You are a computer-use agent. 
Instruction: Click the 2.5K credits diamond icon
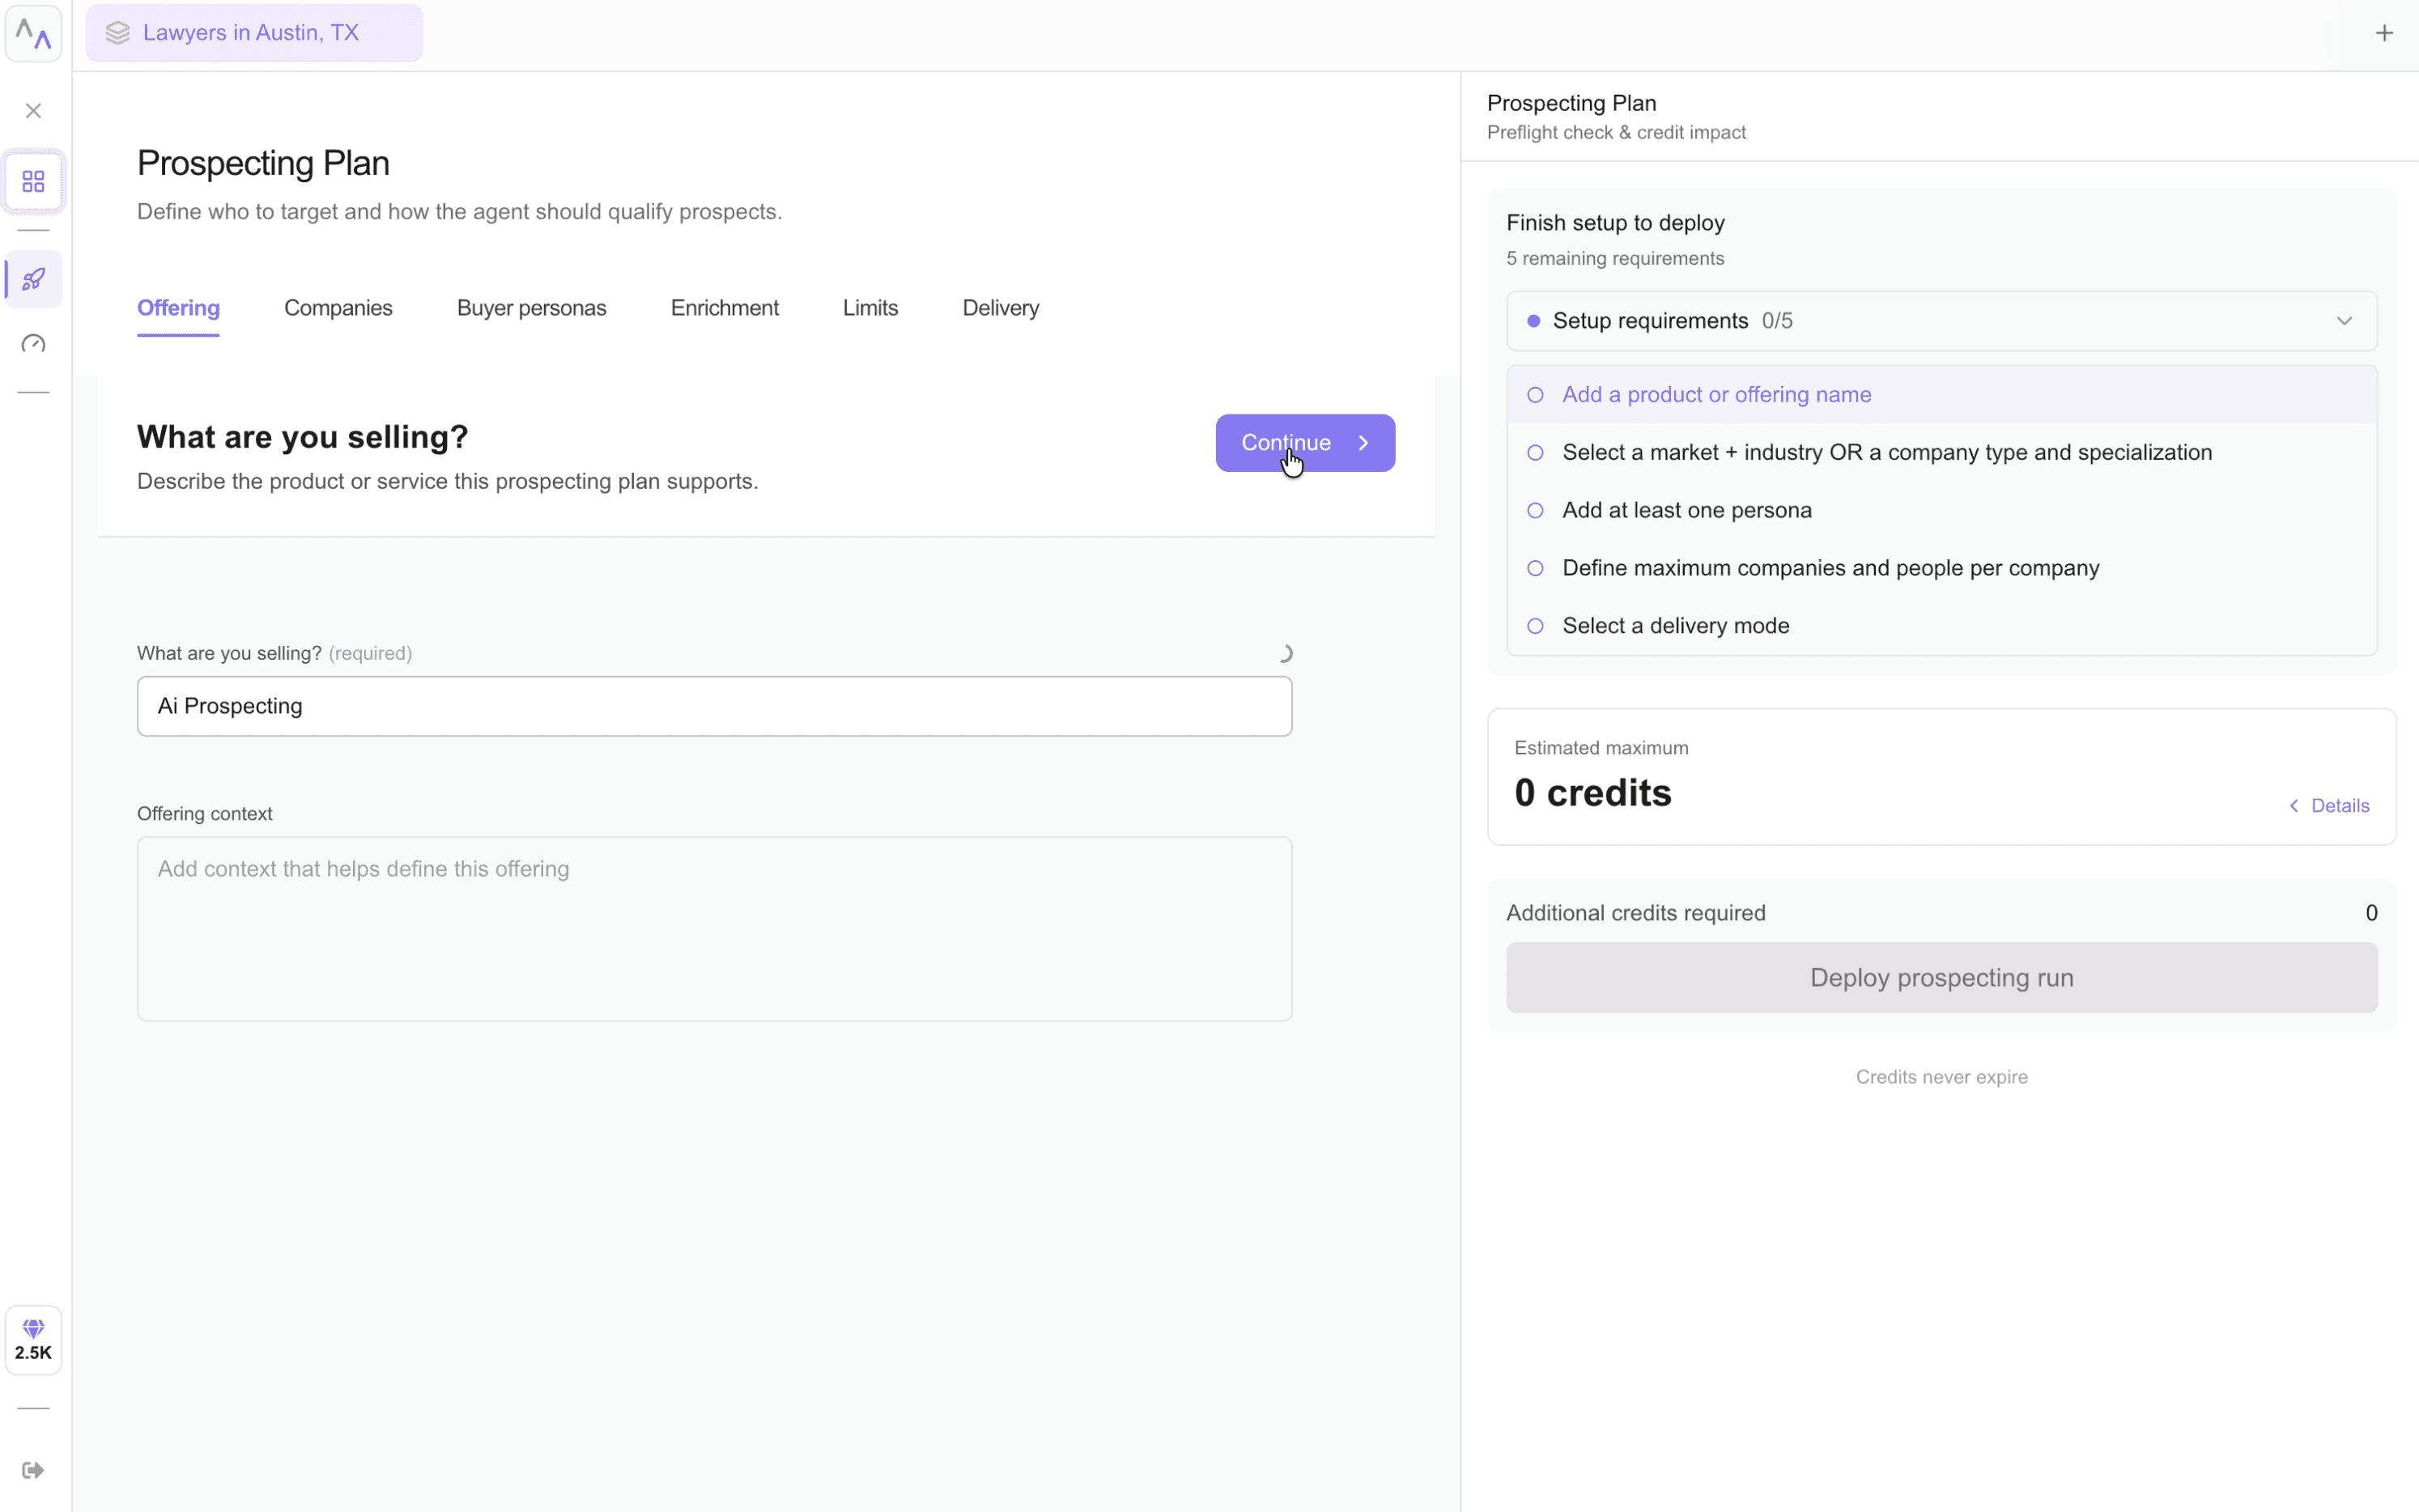(x=33, y=1339)
